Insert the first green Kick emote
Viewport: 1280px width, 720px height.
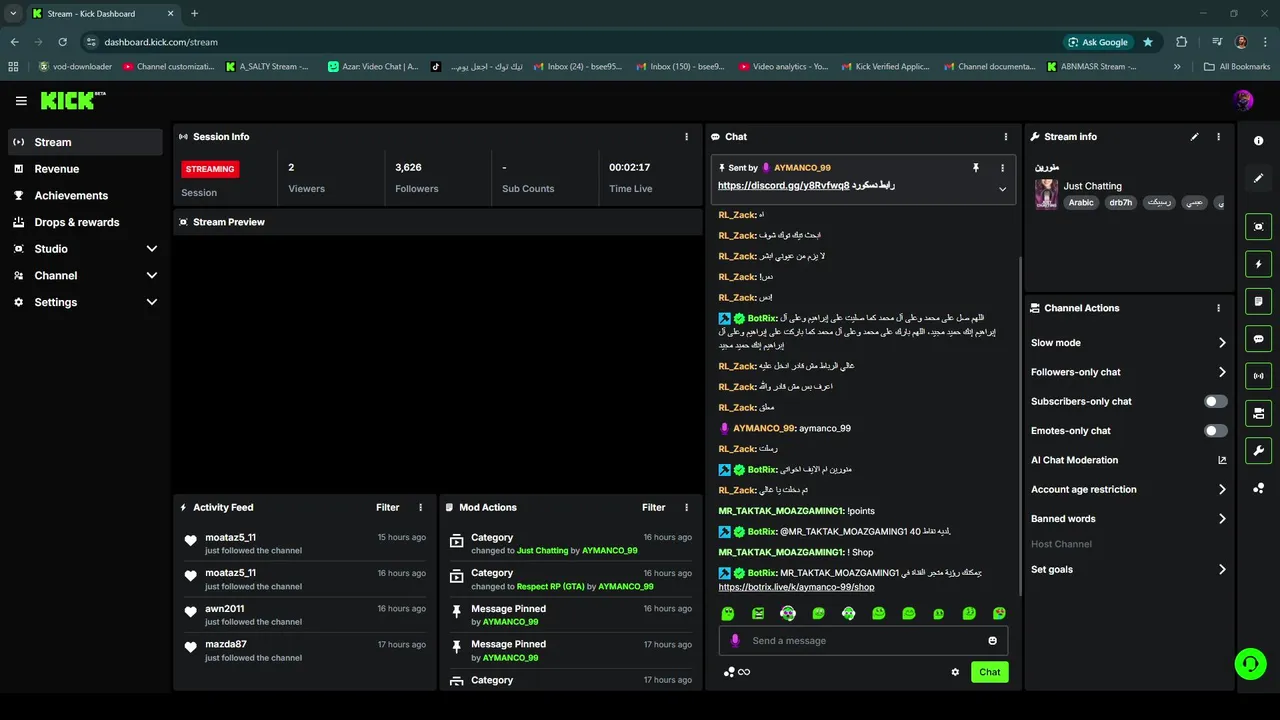728,613
